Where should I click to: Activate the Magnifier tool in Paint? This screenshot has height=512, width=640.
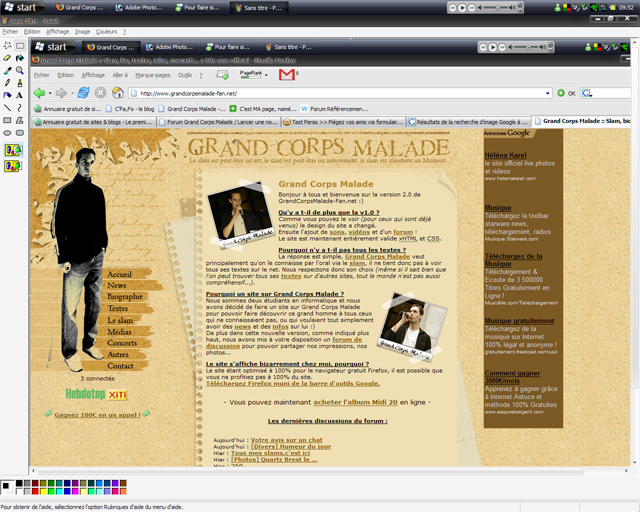pos(20,71)
